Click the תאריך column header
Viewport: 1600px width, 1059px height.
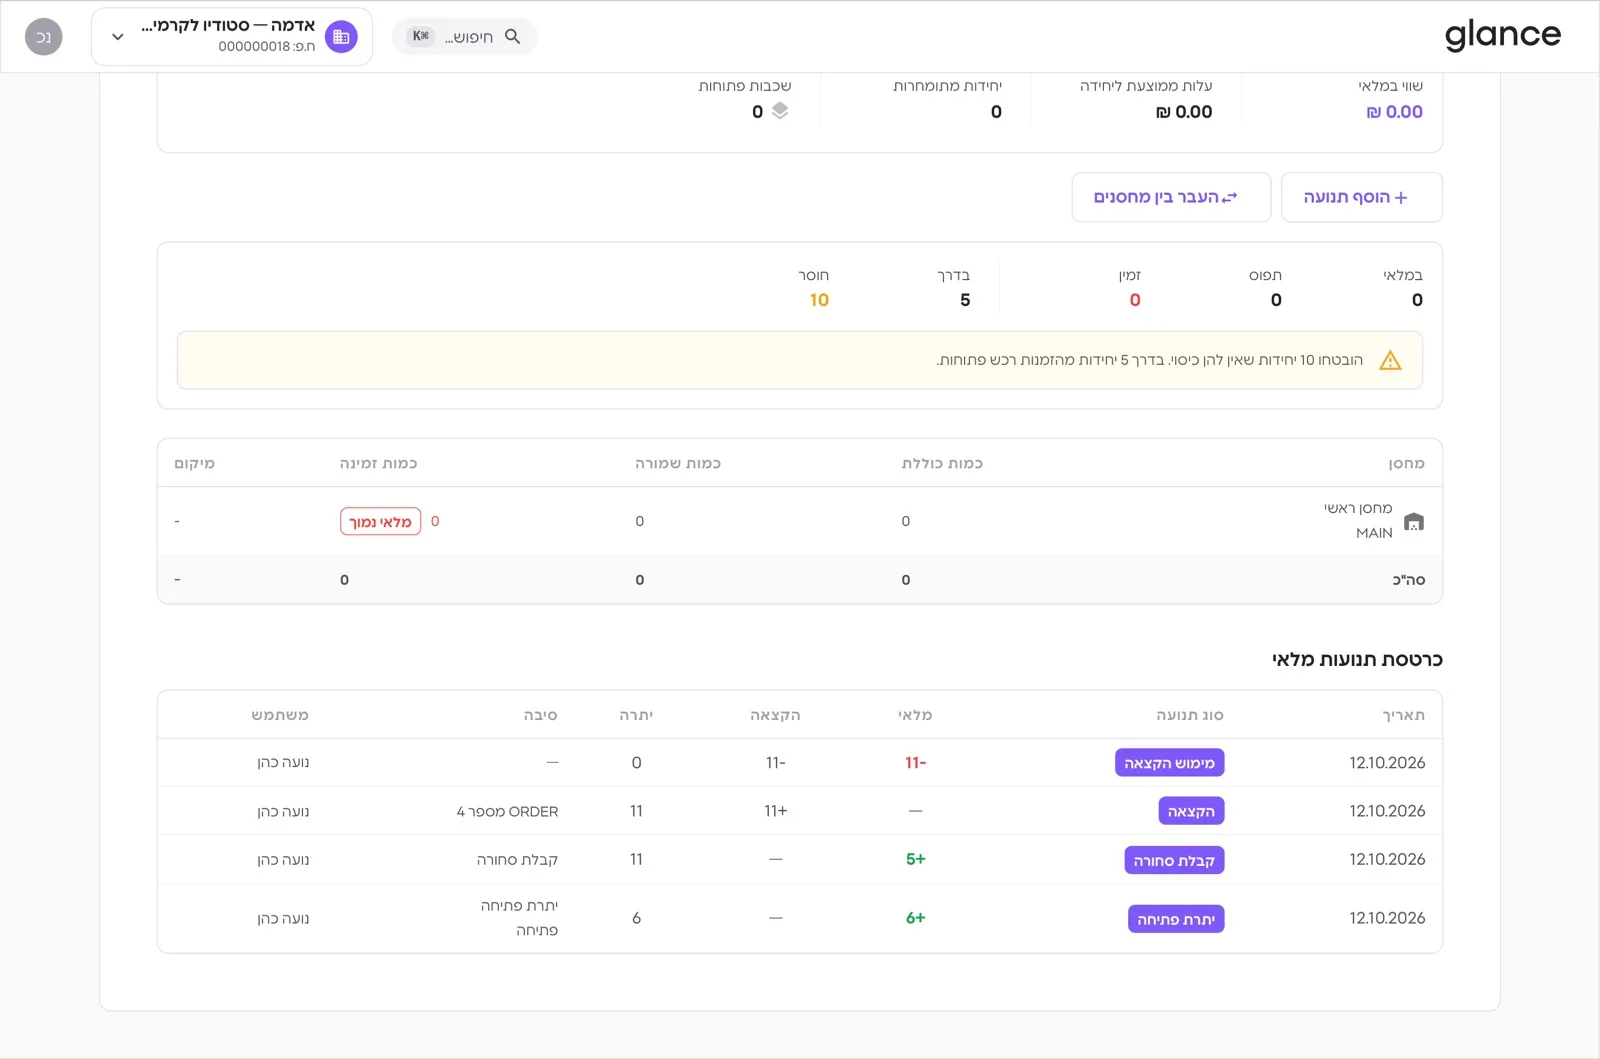click(x=1403, y=715)
